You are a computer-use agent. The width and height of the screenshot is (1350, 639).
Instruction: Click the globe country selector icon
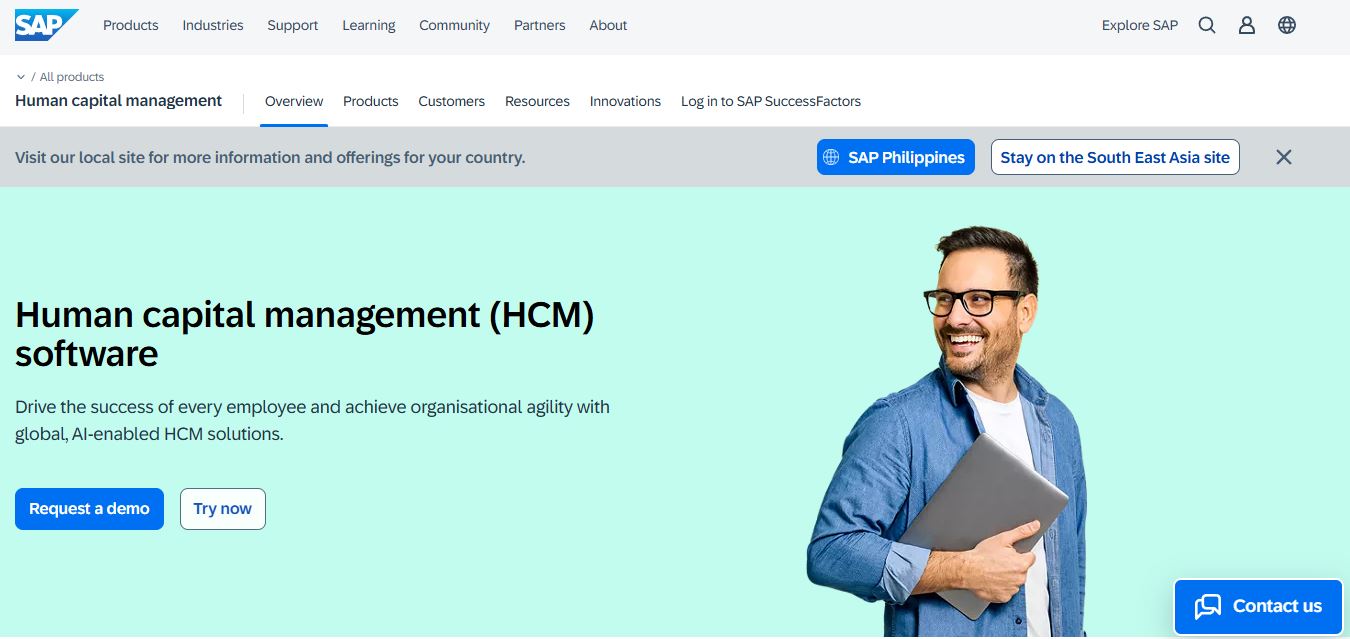coord(1287,25)
